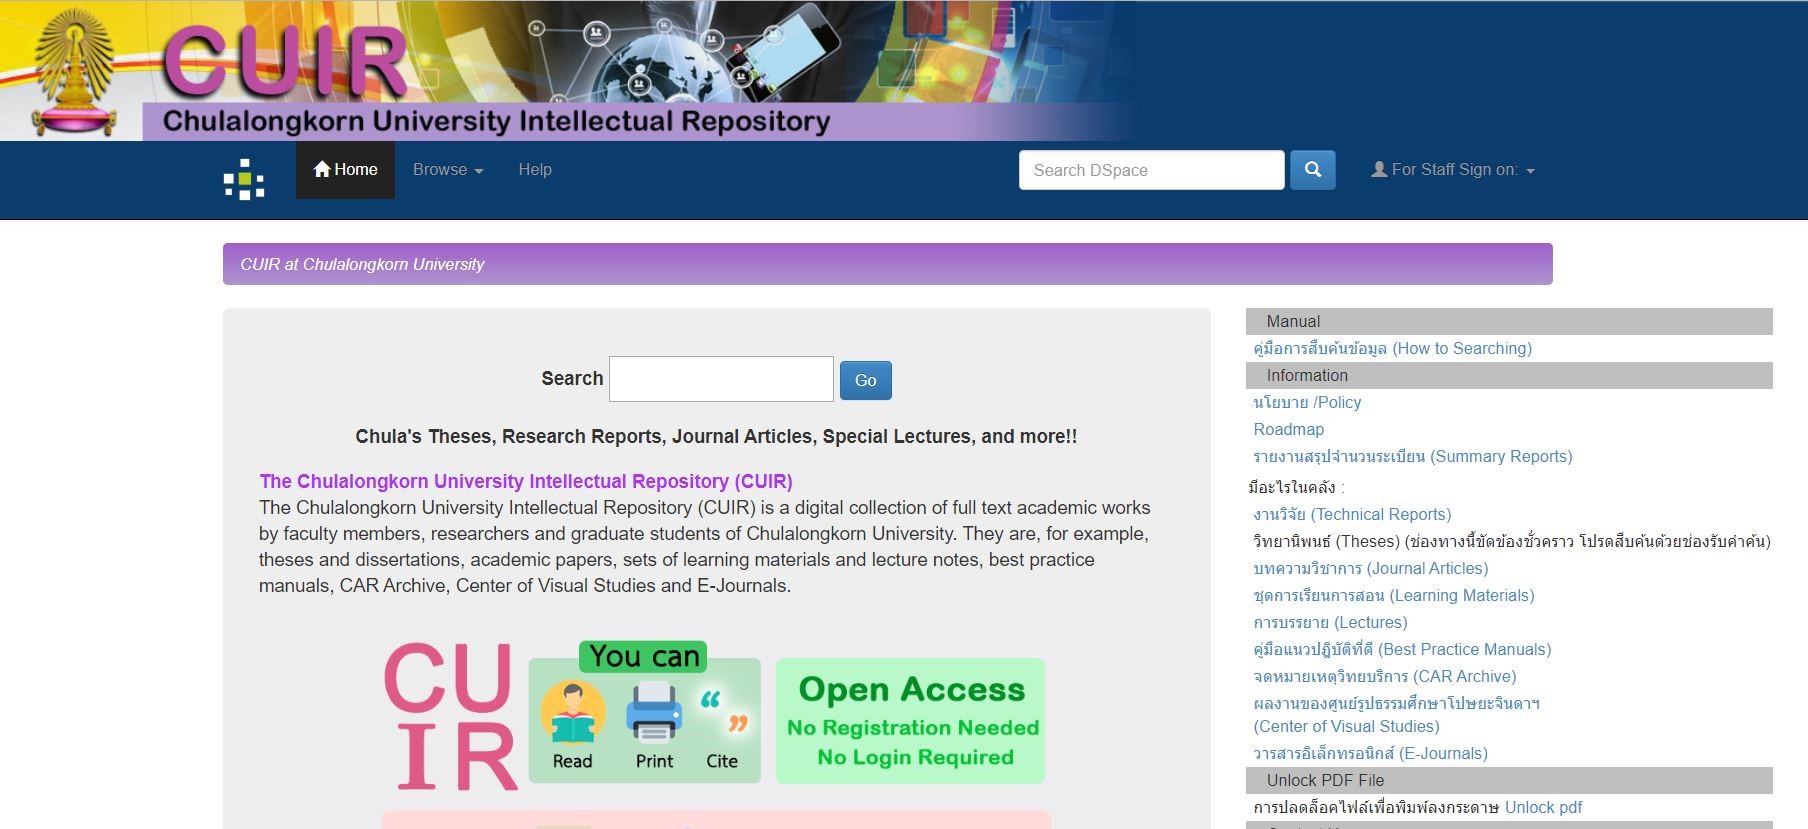Click the Open Access green banner panel
The height and width of the screenshot is (829, 1808).
(x=910, y=720)
